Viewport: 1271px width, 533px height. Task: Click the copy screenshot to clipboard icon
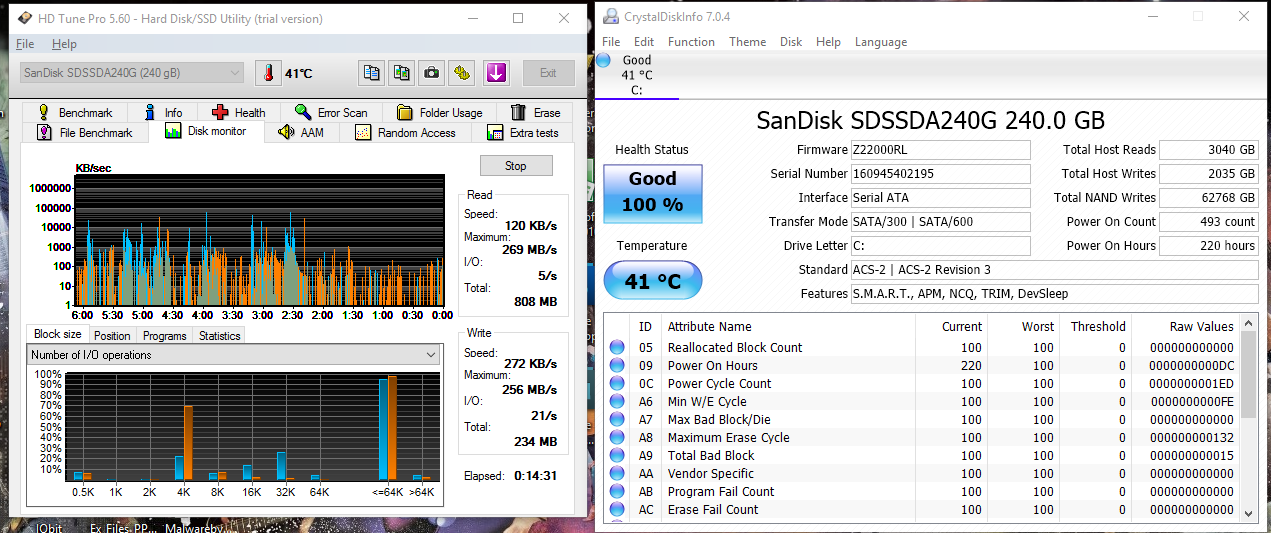[x=402, y=73]
